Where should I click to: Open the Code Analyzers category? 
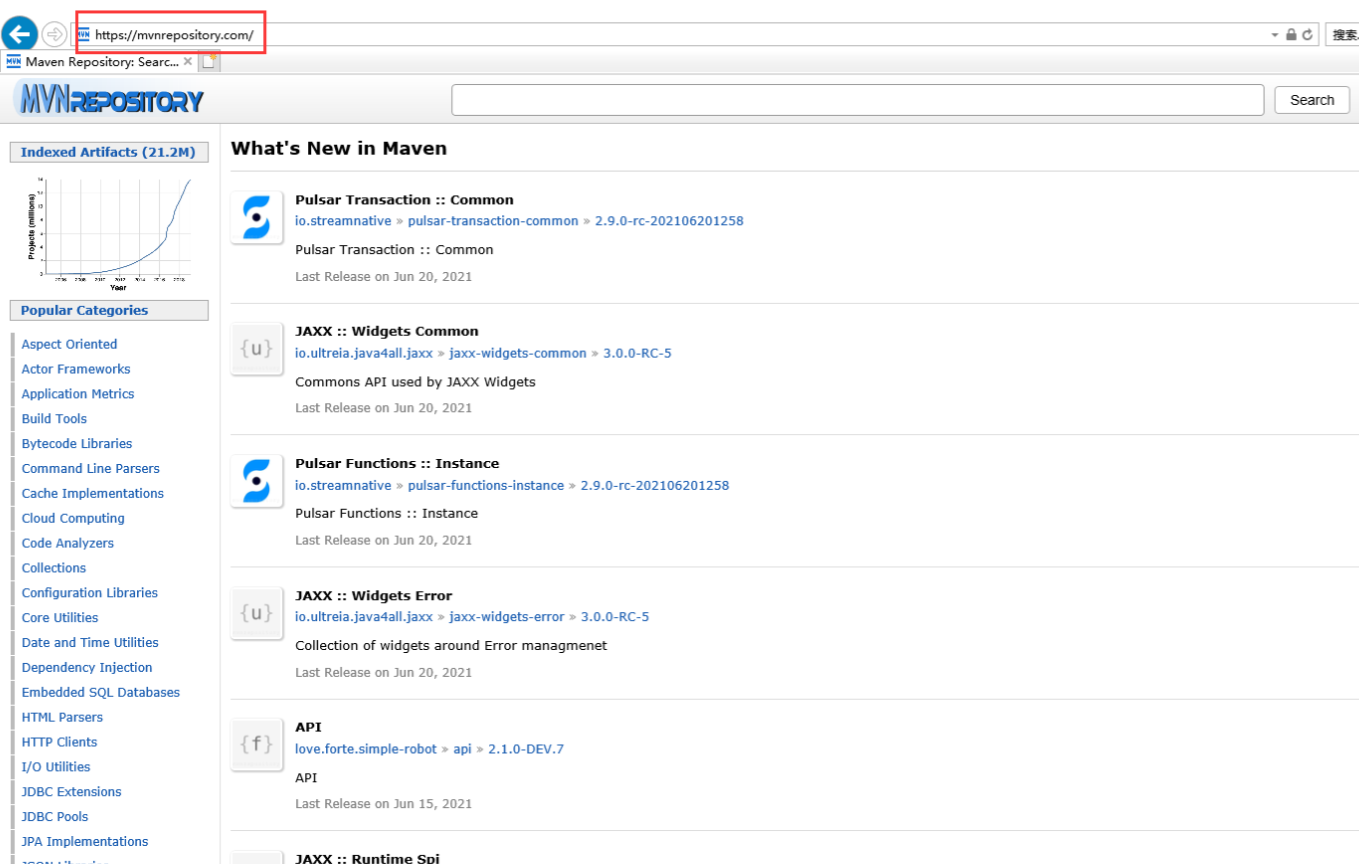pyautogui.click(x=68, y=543)
